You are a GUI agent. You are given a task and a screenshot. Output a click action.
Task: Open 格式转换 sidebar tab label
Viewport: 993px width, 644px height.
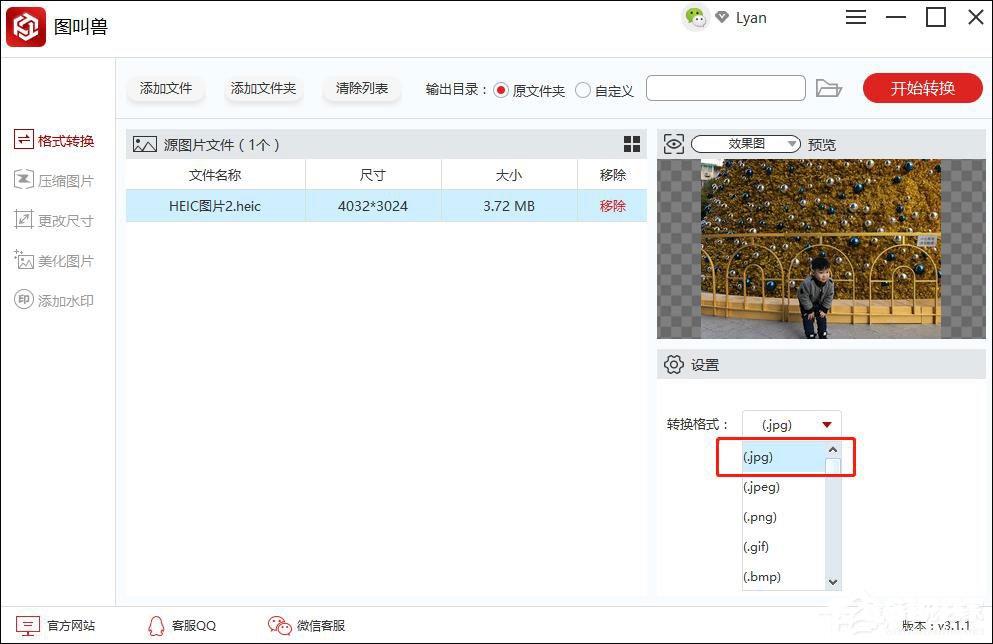pyautogui.click(x=66, y=141)
